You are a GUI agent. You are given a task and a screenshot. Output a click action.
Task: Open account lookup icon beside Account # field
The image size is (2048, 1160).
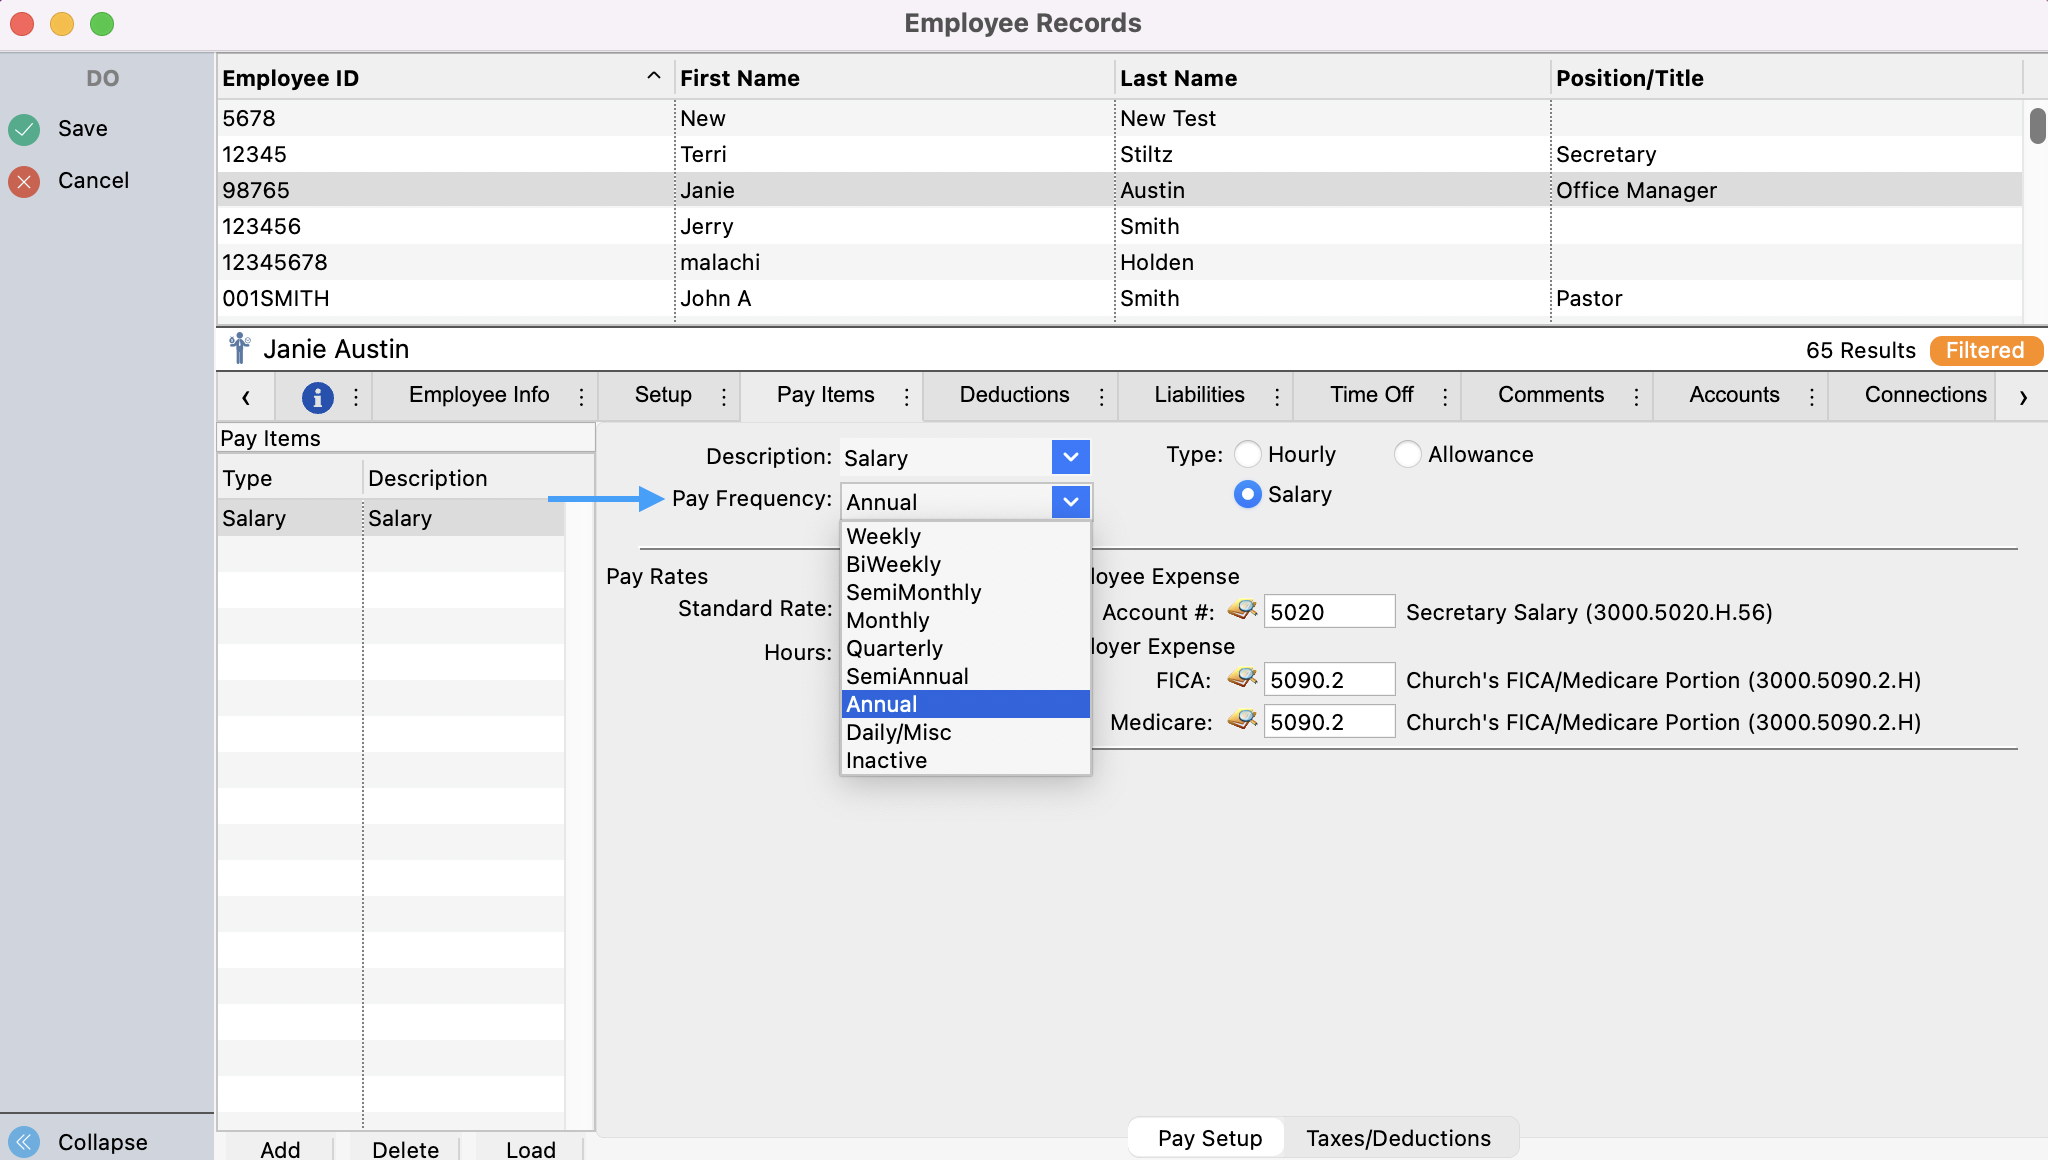[1242, 610]
